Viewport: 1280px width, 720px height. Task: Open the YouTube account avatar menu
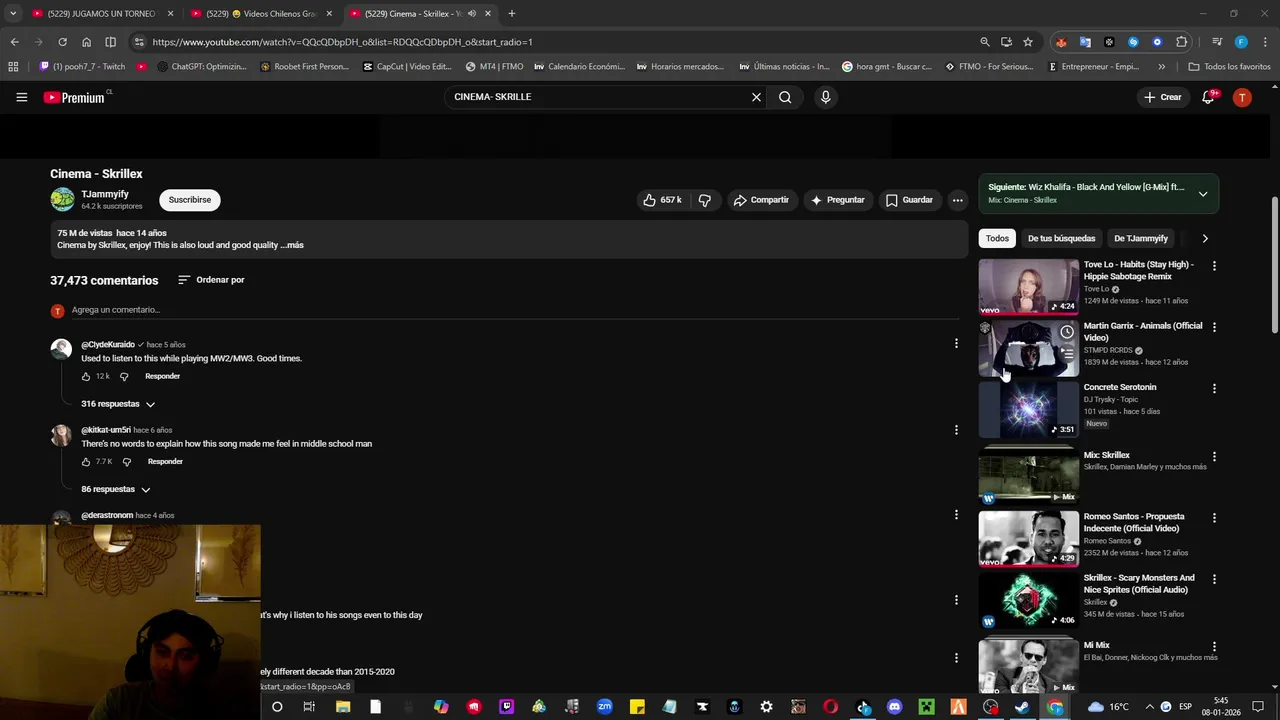[x=1242, y=97]
